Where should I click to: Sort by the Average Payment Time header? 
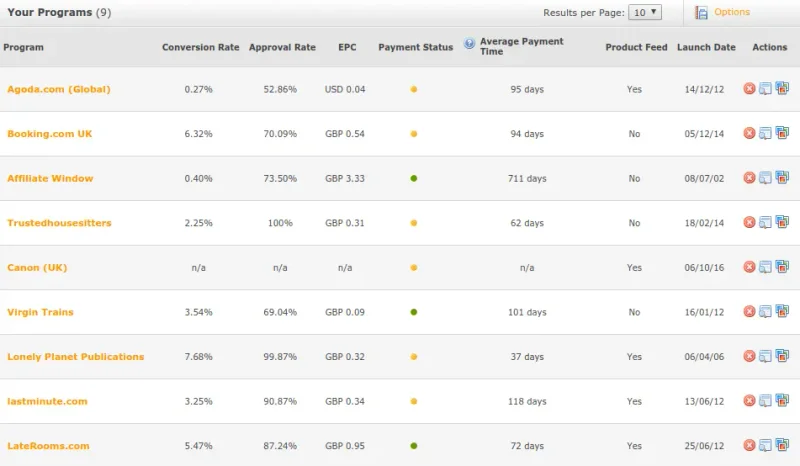pyautogui.click(x=521, y=46)
